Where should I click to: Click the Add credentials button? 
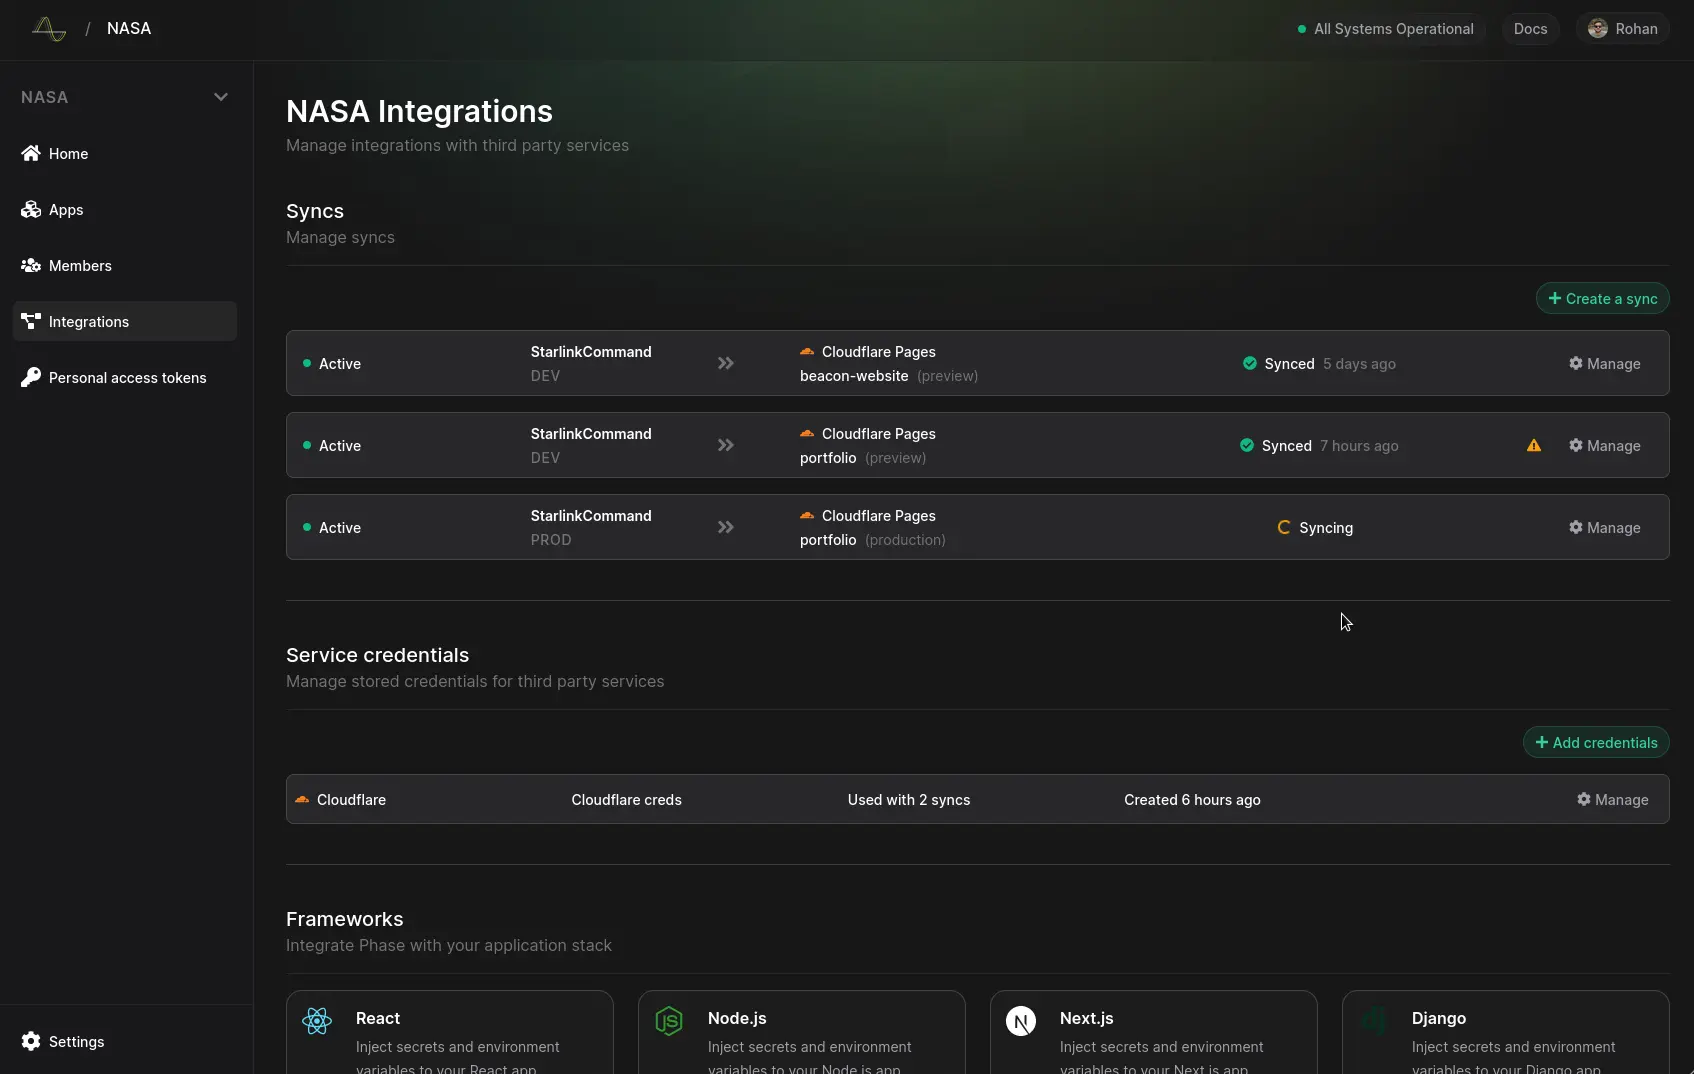pyautogui.click(x=1596, y=743)
